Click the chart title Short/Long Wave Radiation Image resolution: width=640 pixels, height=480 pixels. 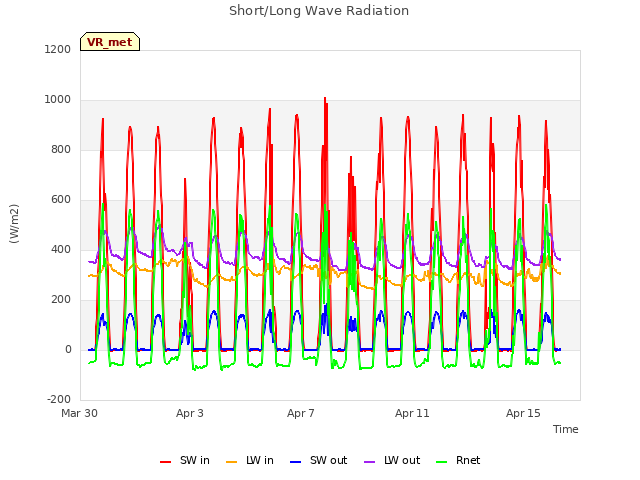[319, 11]
